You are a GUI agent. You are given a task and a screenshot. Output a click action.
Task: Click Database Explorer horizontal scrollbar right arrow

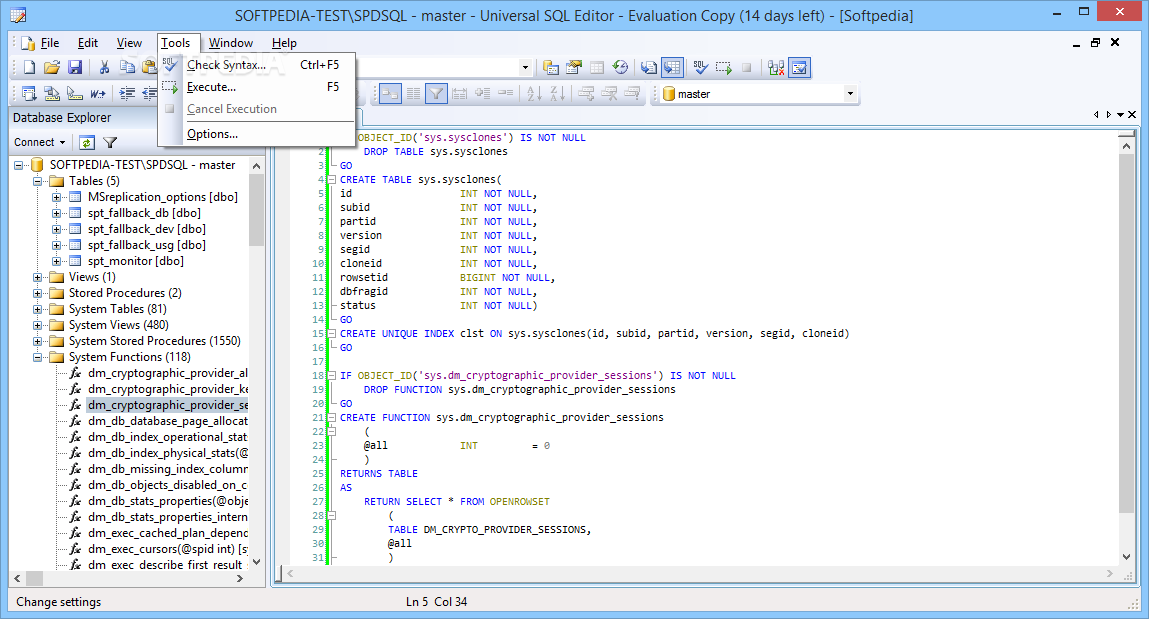pos(240,579)
